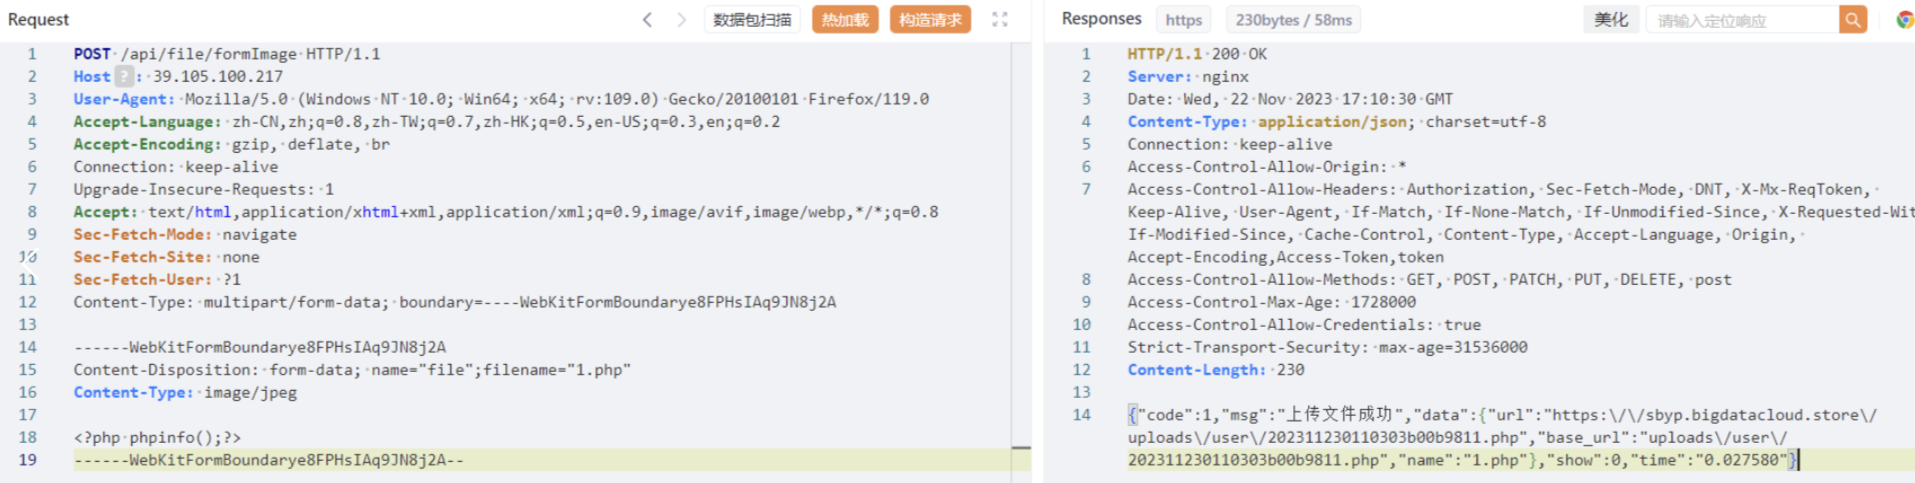Go to the previous request with left arrow

tap(647, 19)
